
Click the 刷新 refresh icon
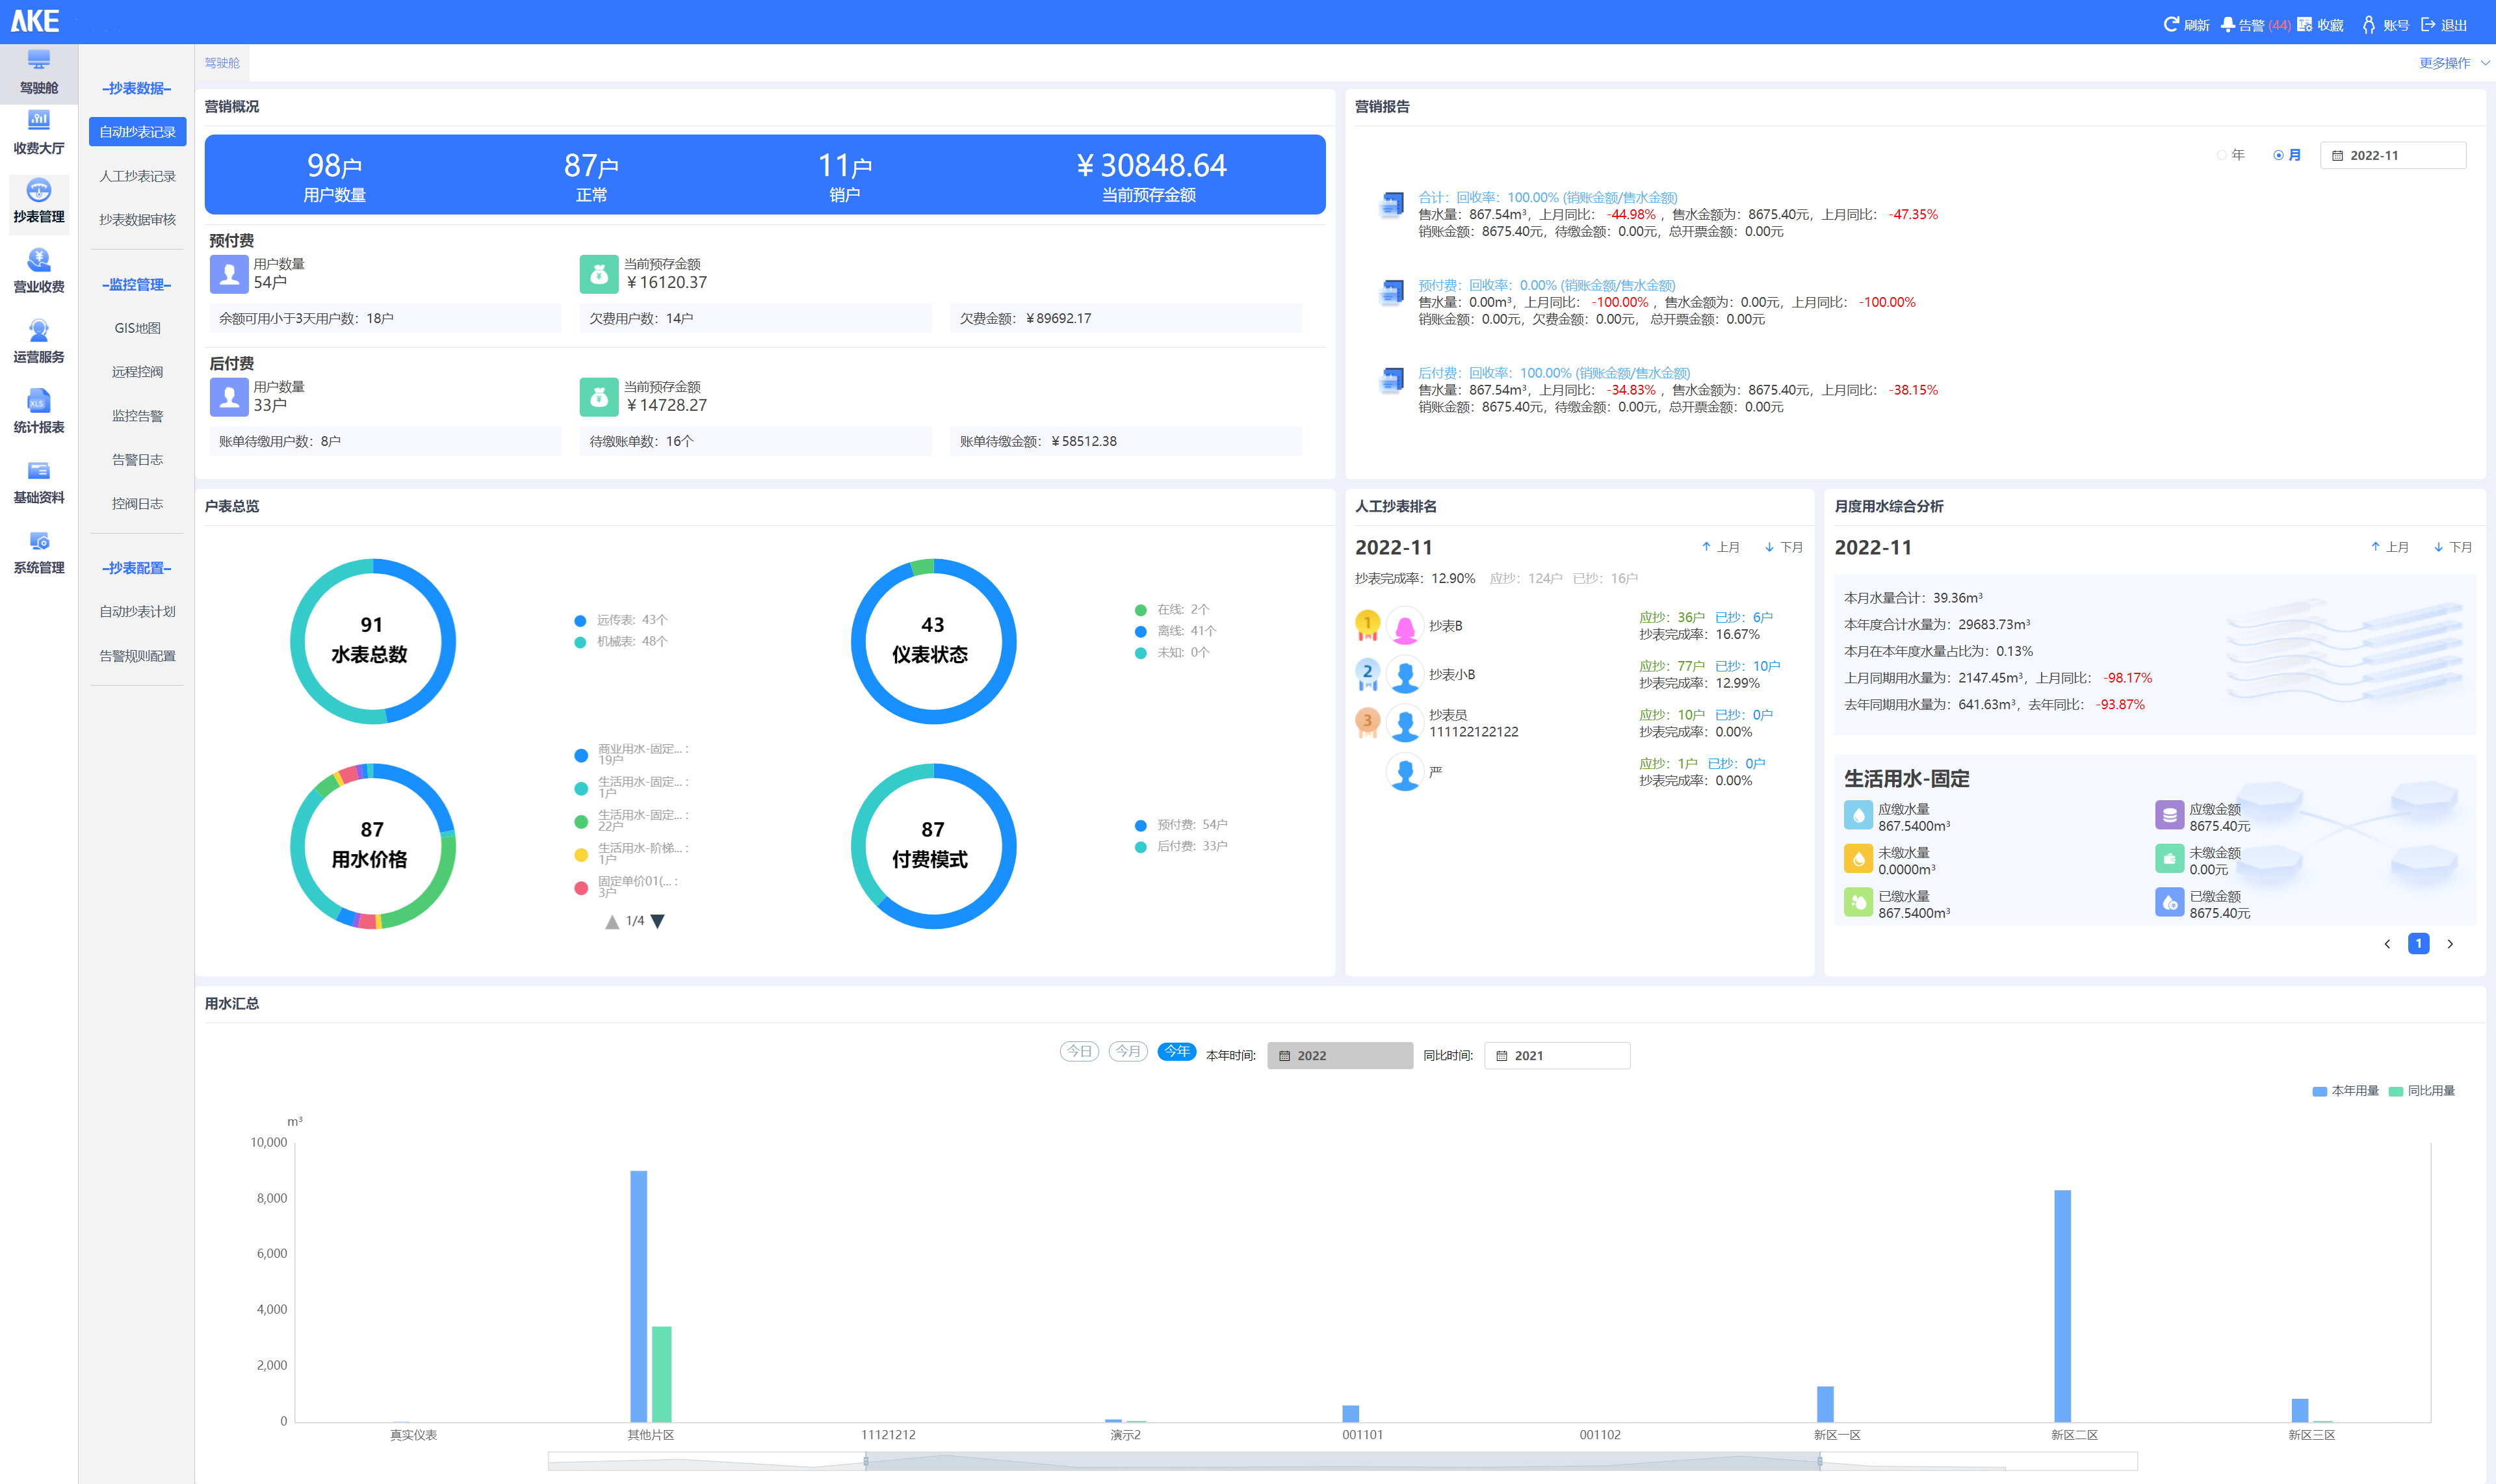point(2171,24)
